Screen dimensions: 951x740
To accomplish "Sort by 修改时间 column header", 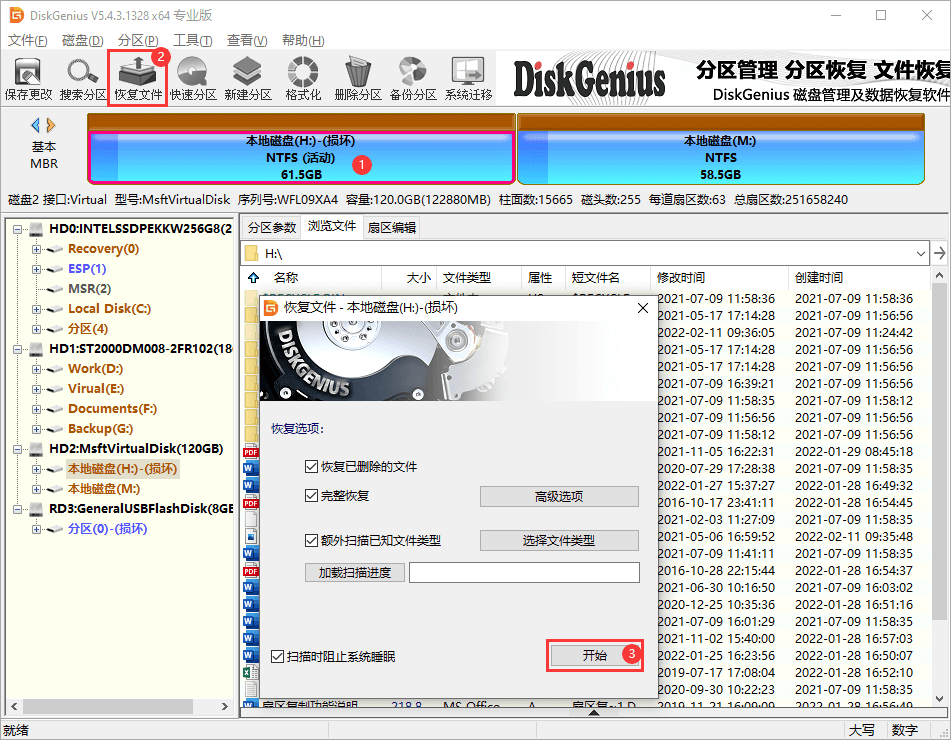I will [x=719, y=278].
